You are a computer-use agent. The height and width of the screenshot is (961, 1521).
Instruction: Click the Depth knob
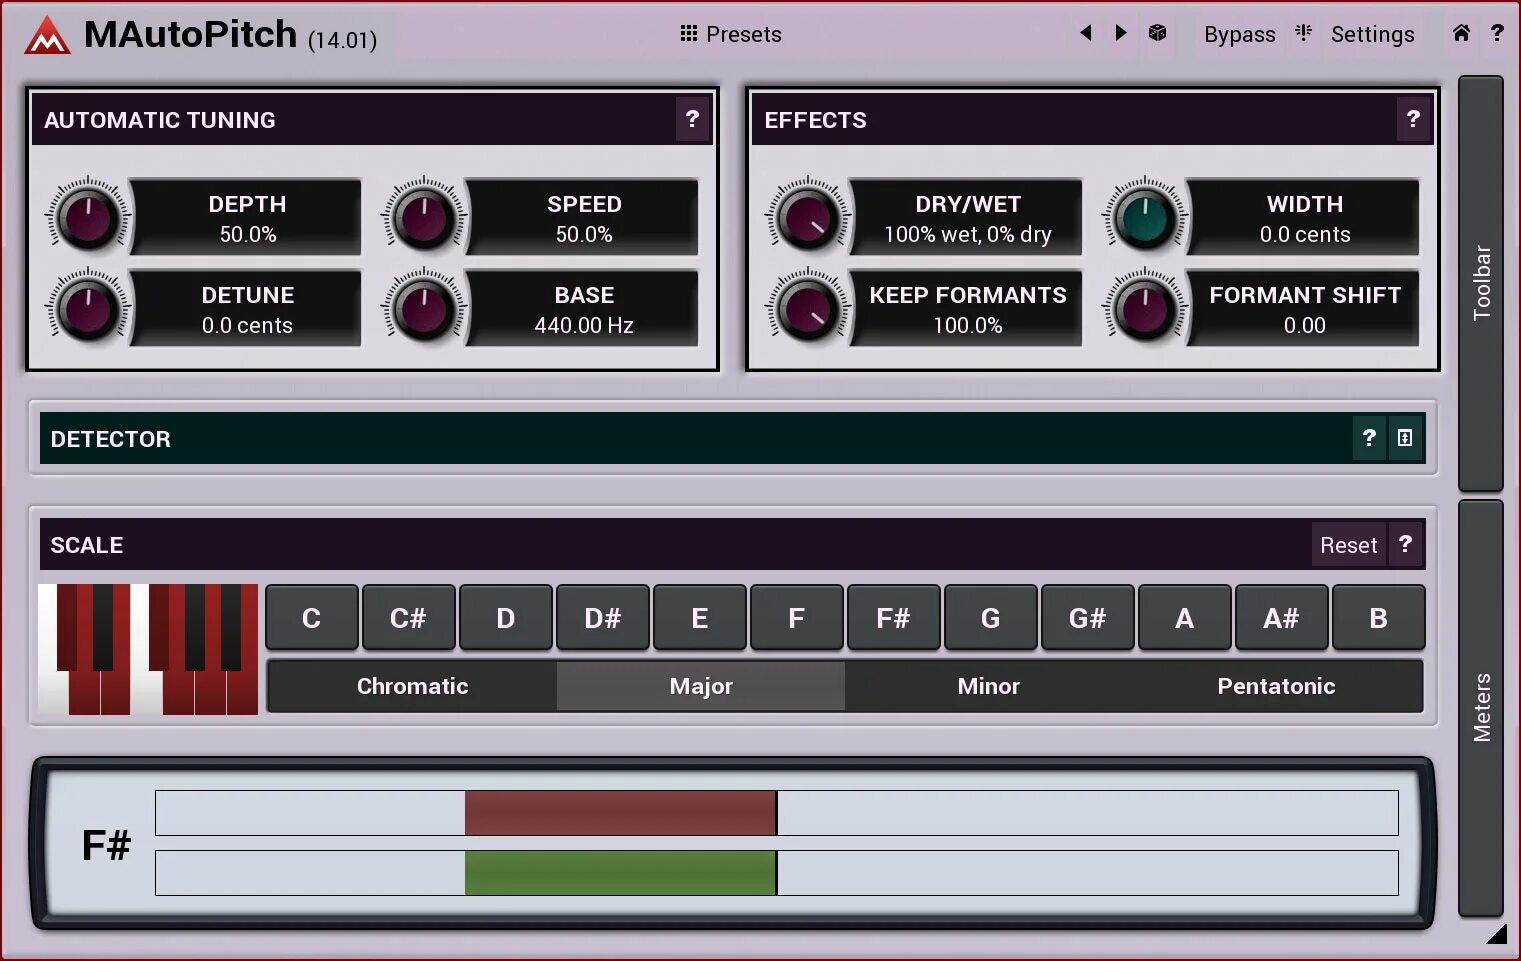pos(88,217)
